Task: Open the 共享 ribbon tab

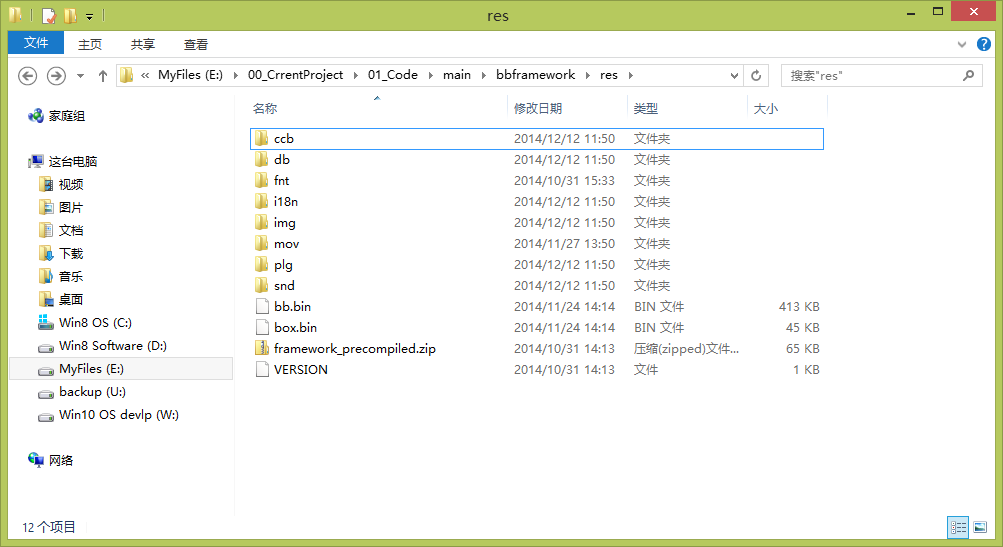Action: tap(143, 44)
